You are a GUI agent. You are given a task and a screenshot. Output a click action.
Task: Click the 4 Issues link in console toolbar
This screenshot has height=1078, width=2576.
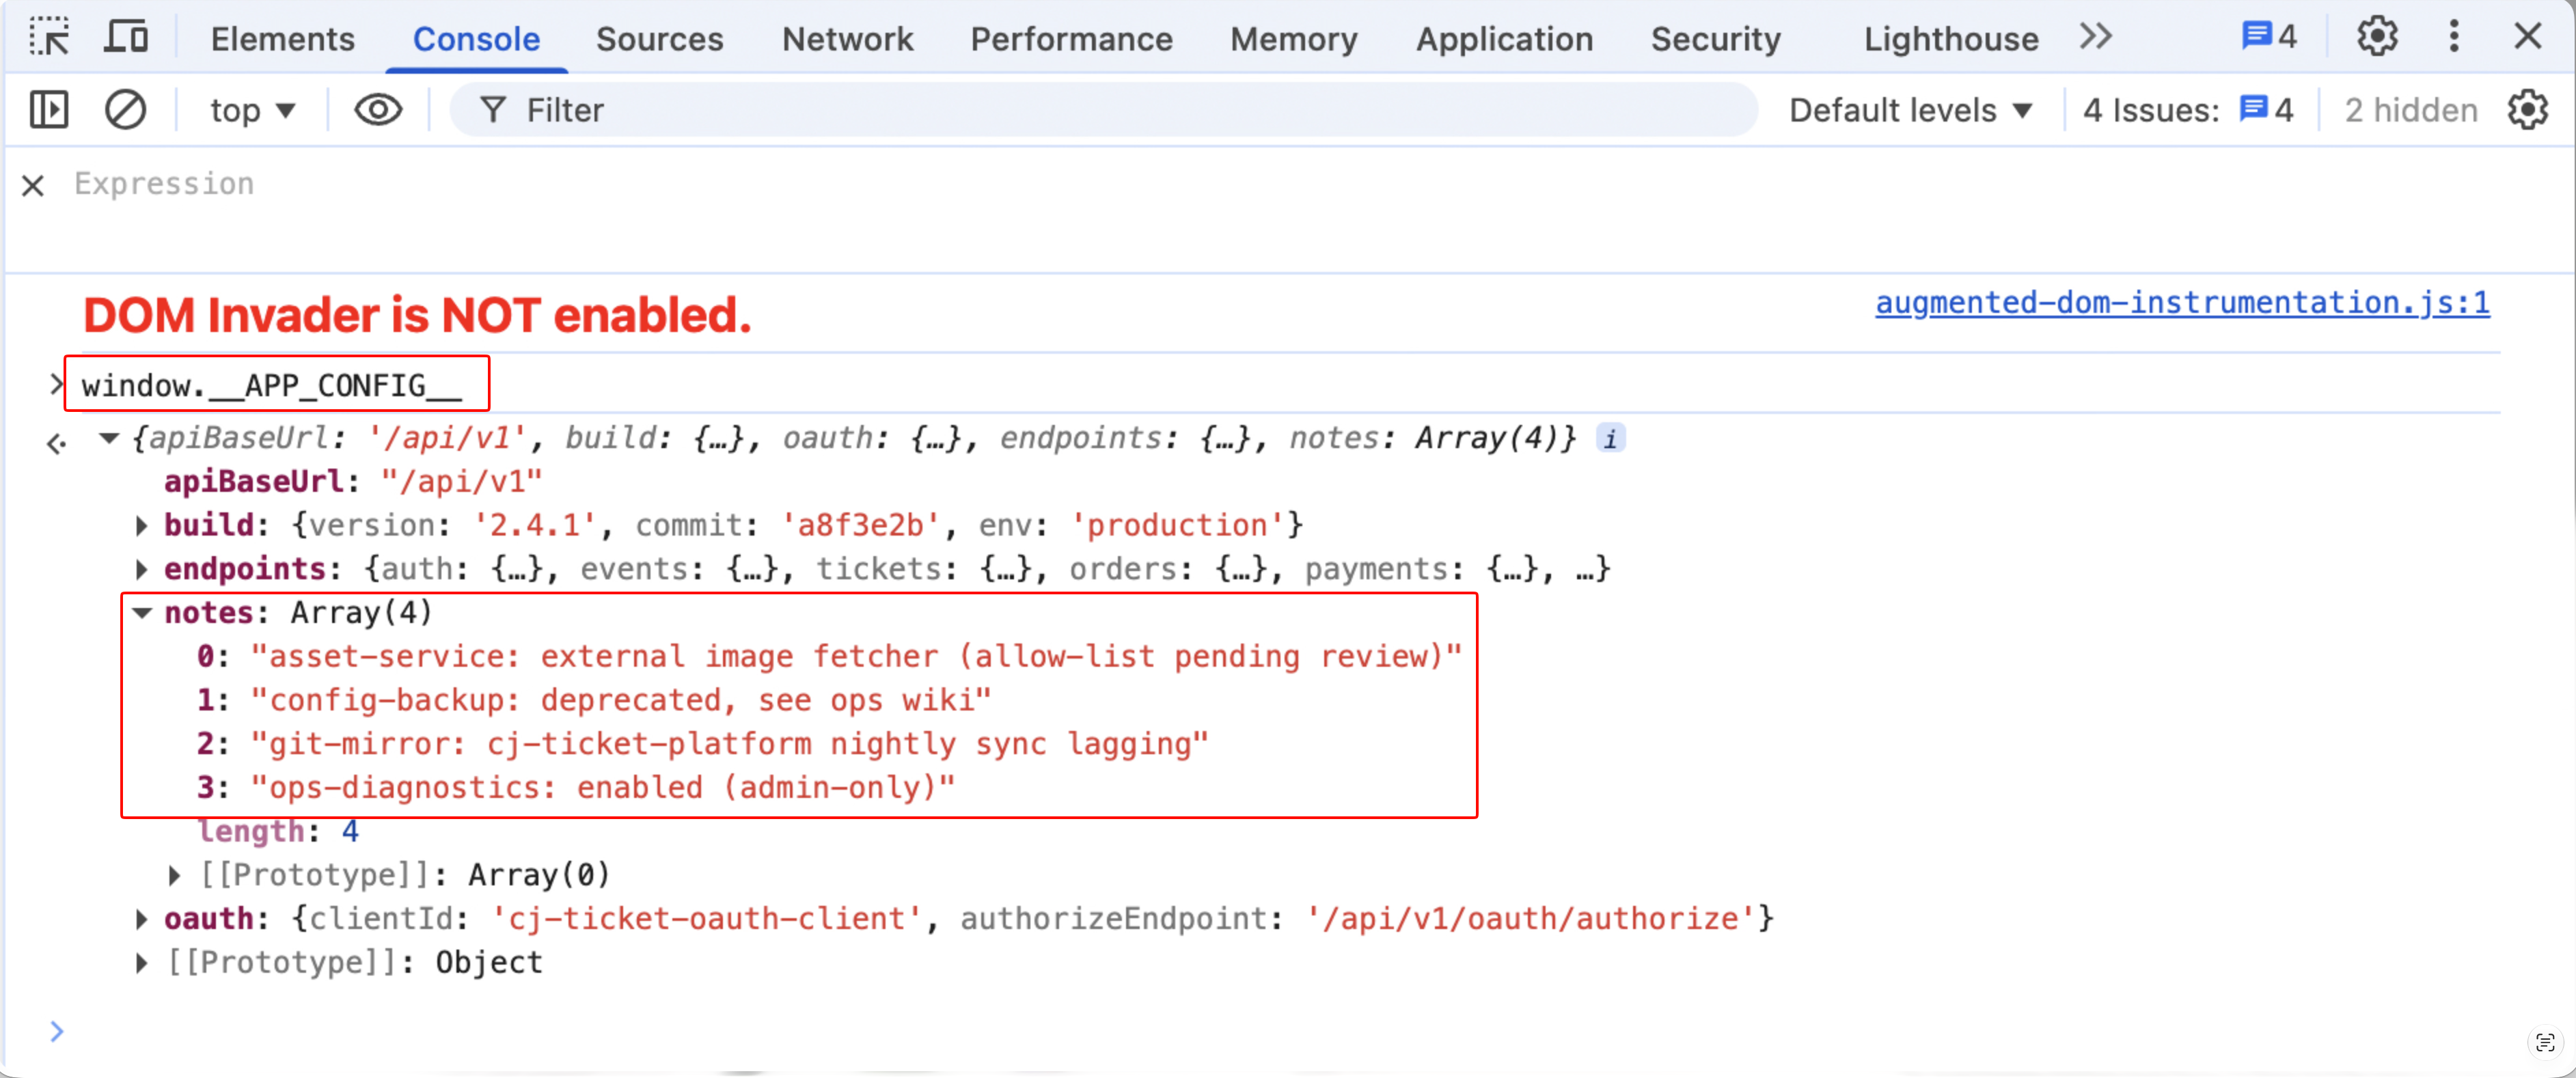coord(2187,110)
